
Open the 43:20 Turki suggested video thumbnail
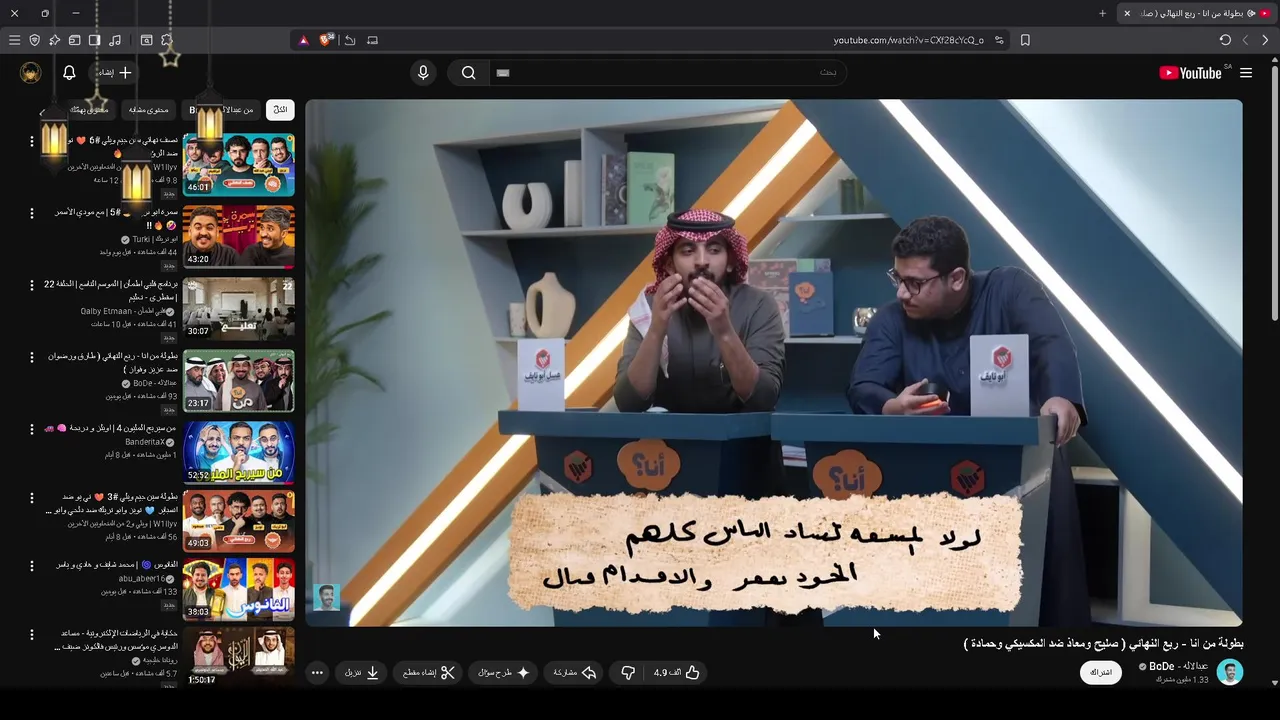coord(238,236)
